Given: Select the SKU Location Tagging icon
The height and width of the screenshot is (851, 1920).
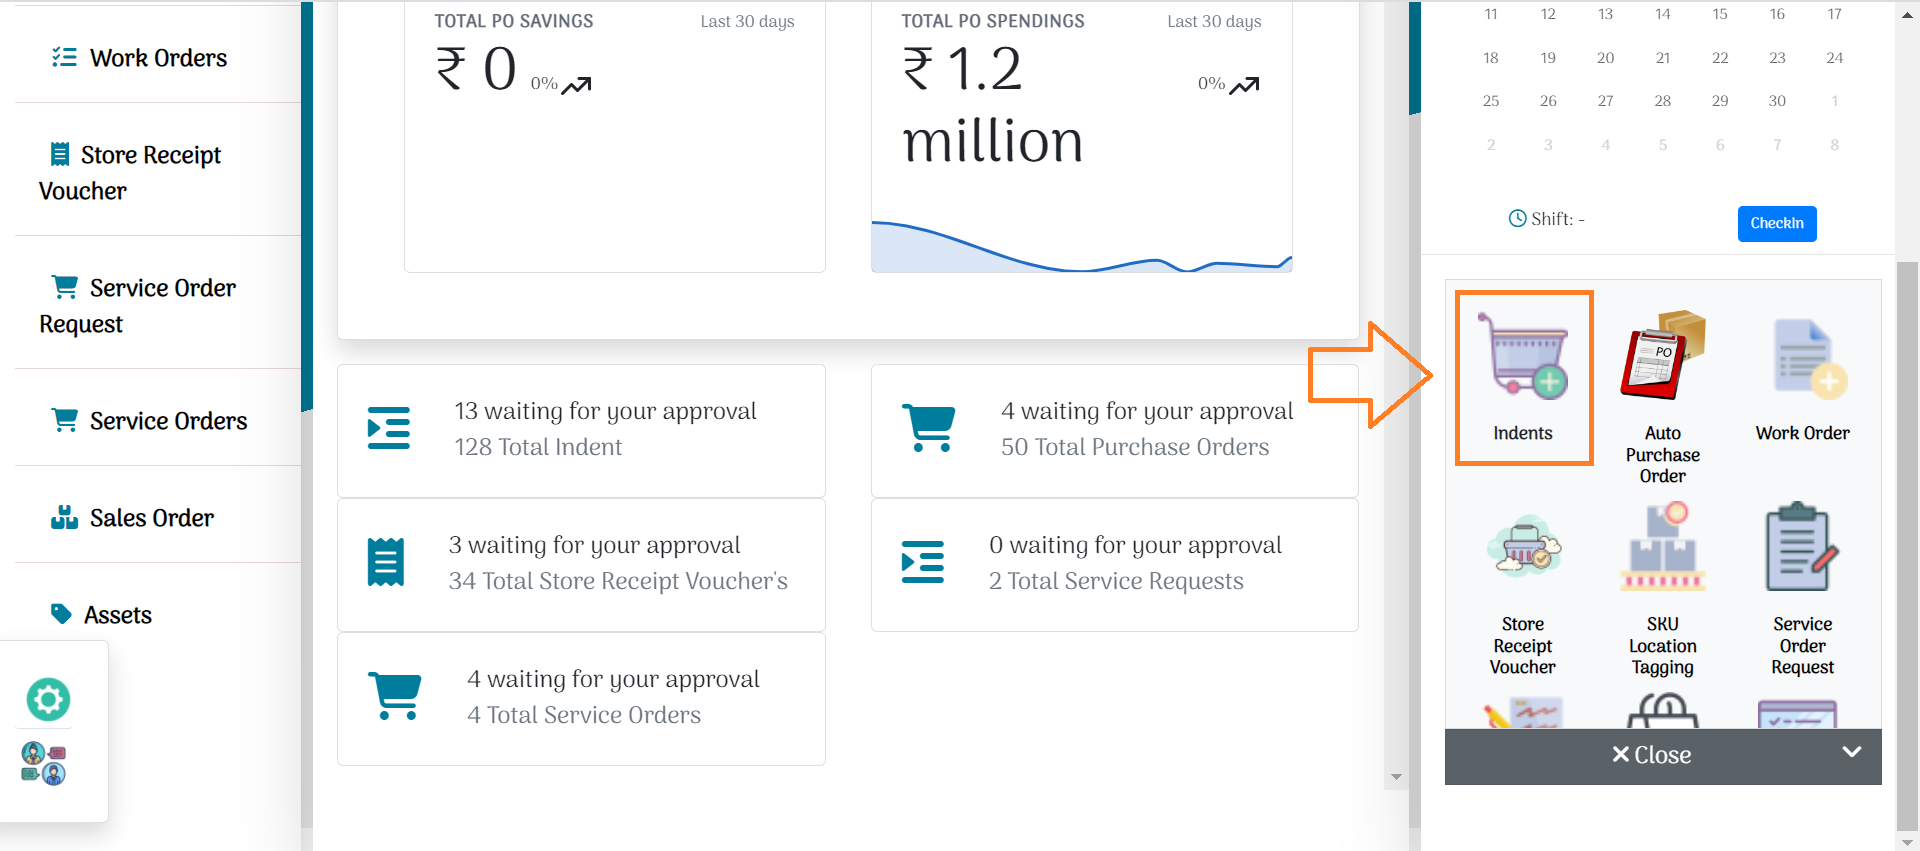Looking at the screenshot, I should (x=1662, y=550).
